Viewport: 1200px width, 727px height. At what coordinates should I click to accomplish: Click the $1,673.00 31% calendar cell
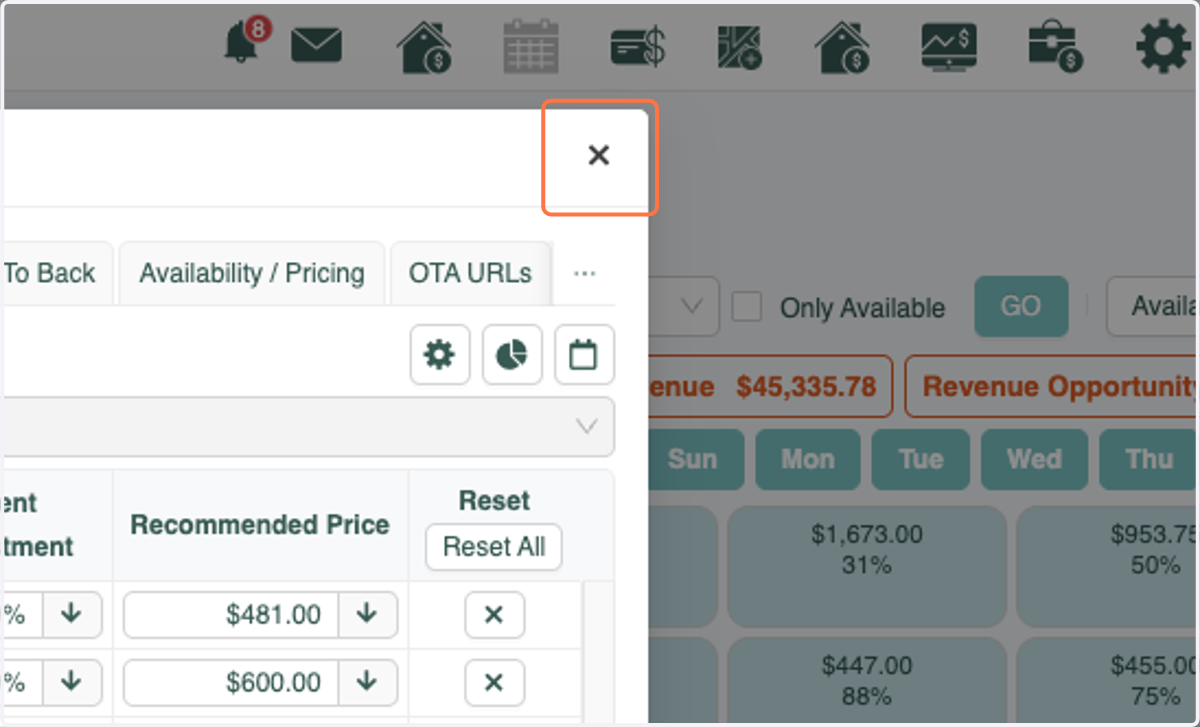point(867,566)
